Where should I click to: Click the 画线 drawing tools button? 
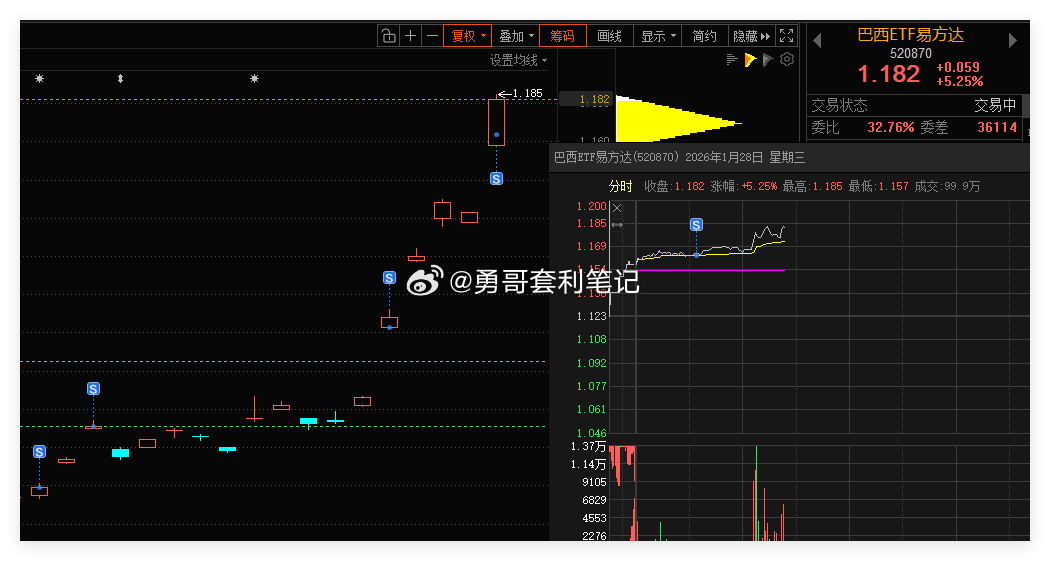(x=609, y=35)
